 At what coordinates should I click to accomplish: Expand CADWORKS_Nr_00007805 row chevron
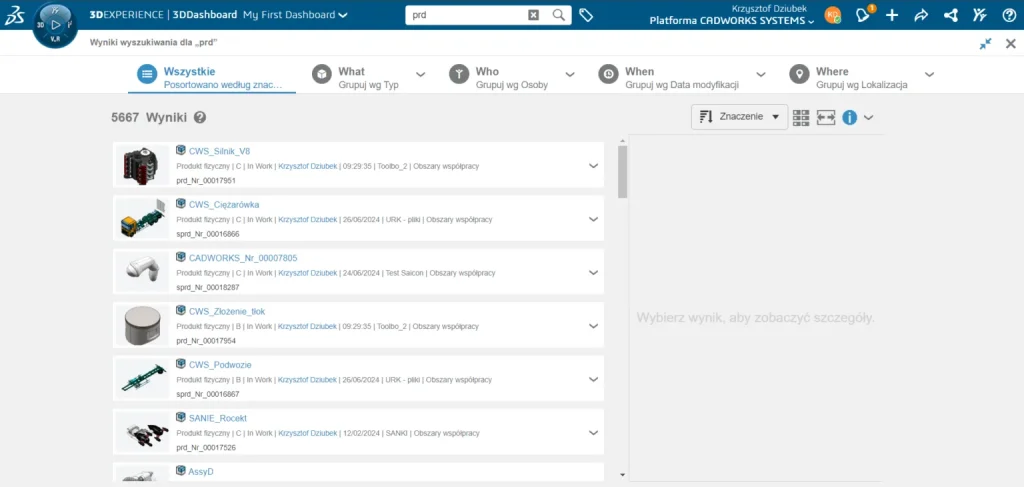(x=593, y=273)
